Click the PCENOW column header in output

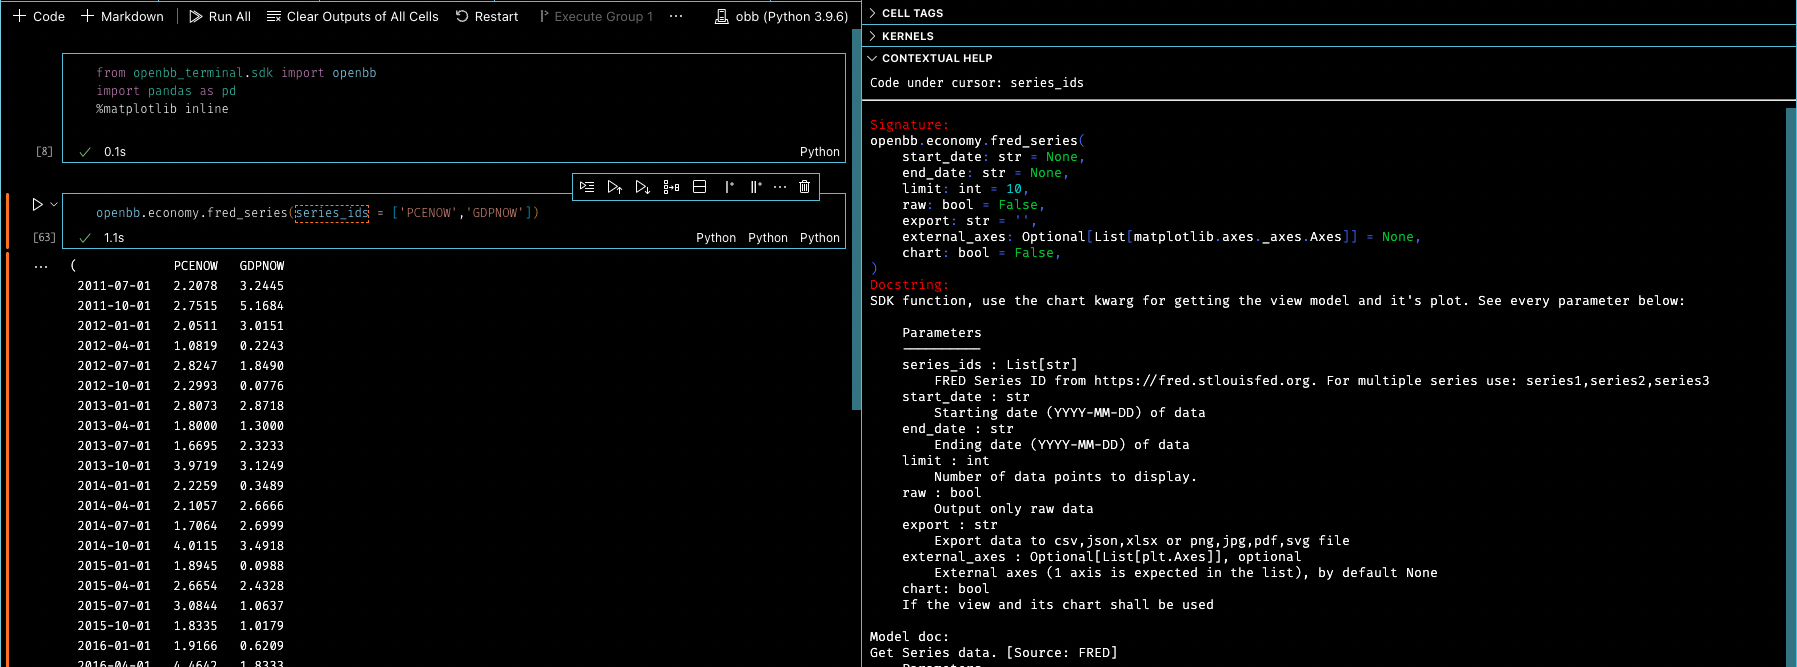pos(196,266)
